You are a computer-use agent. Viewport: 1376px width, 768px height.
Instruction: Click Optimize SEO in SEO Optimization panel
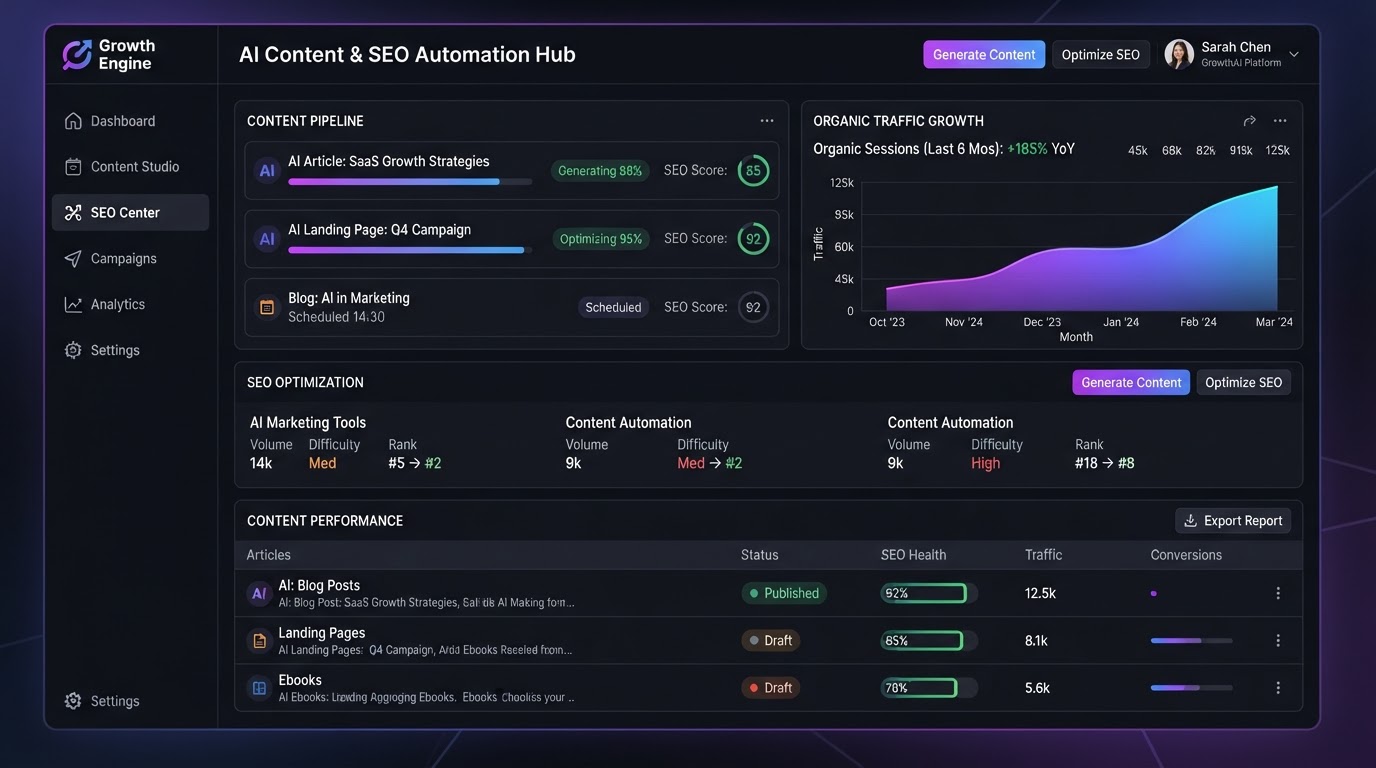click(x=1244, y=382)
